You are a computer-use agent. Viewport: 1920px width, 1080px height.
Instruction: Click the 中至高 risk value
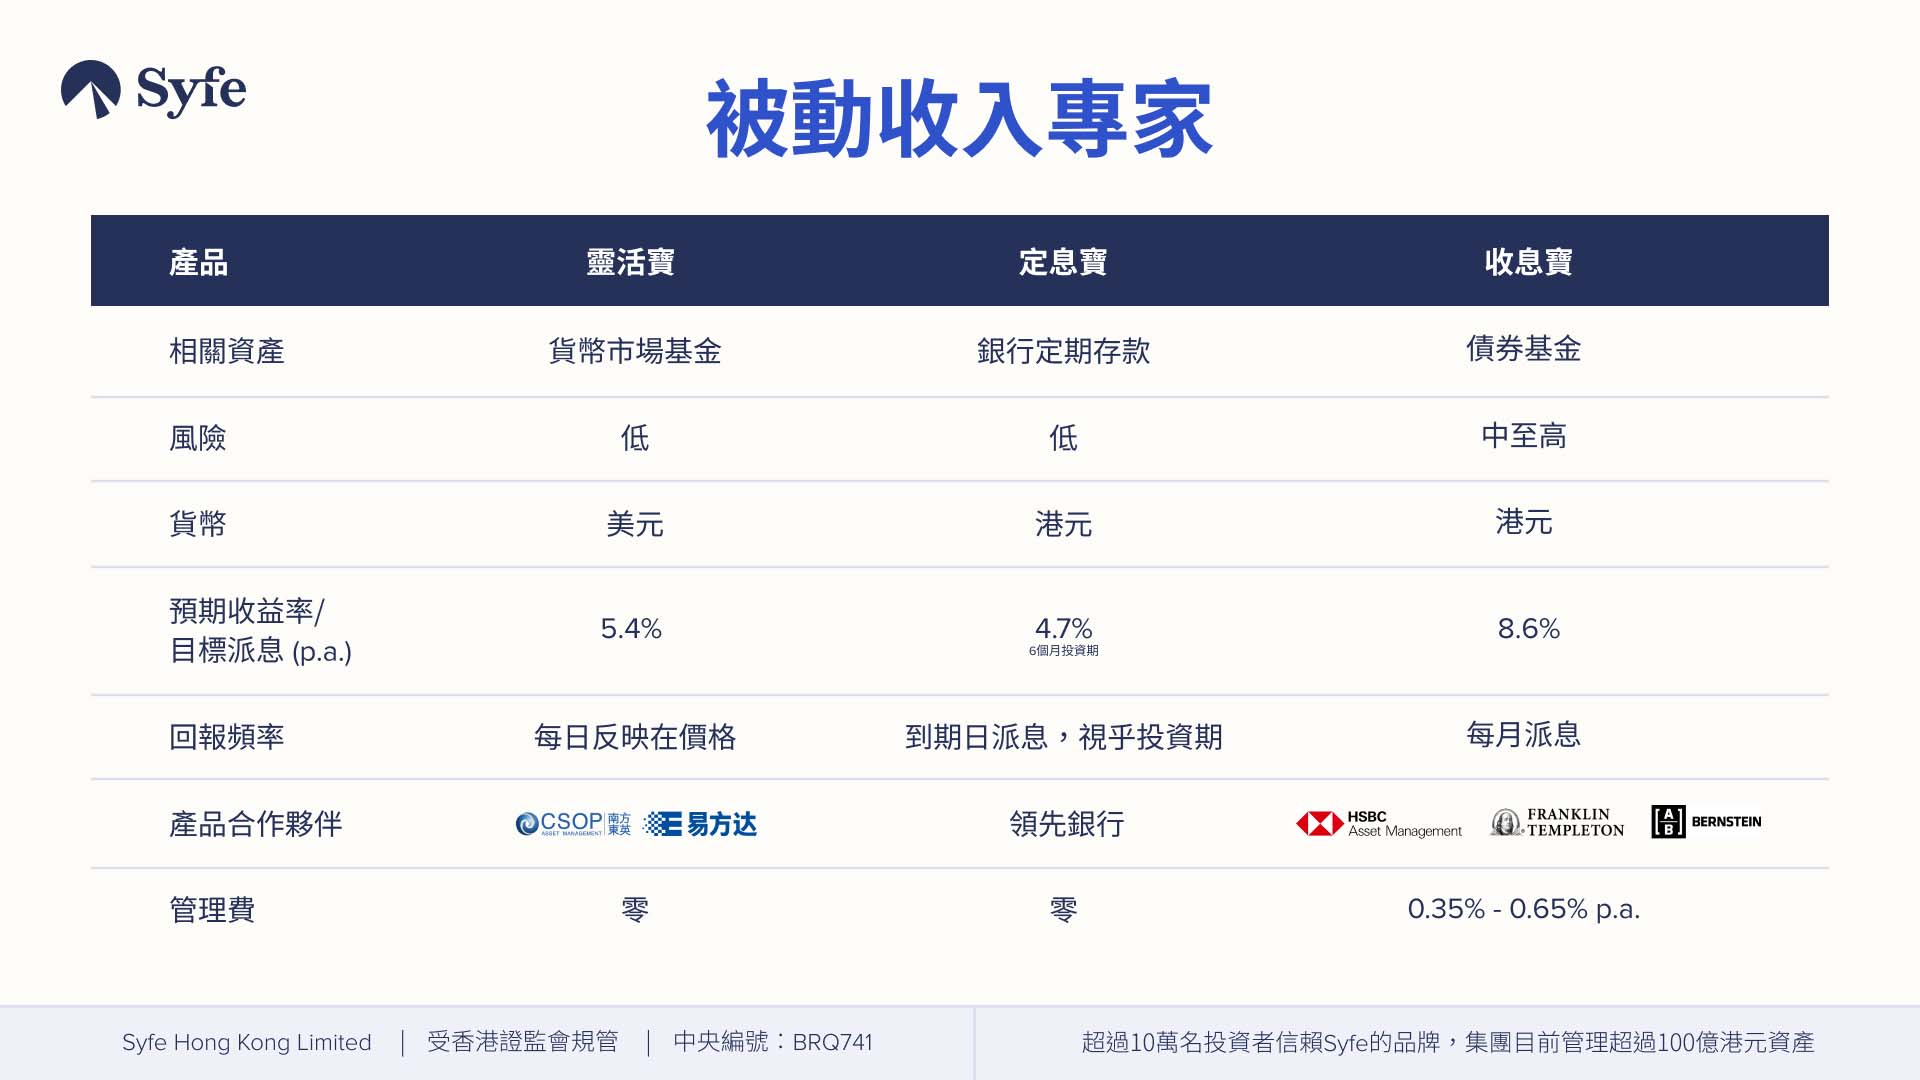[1524, 436]
